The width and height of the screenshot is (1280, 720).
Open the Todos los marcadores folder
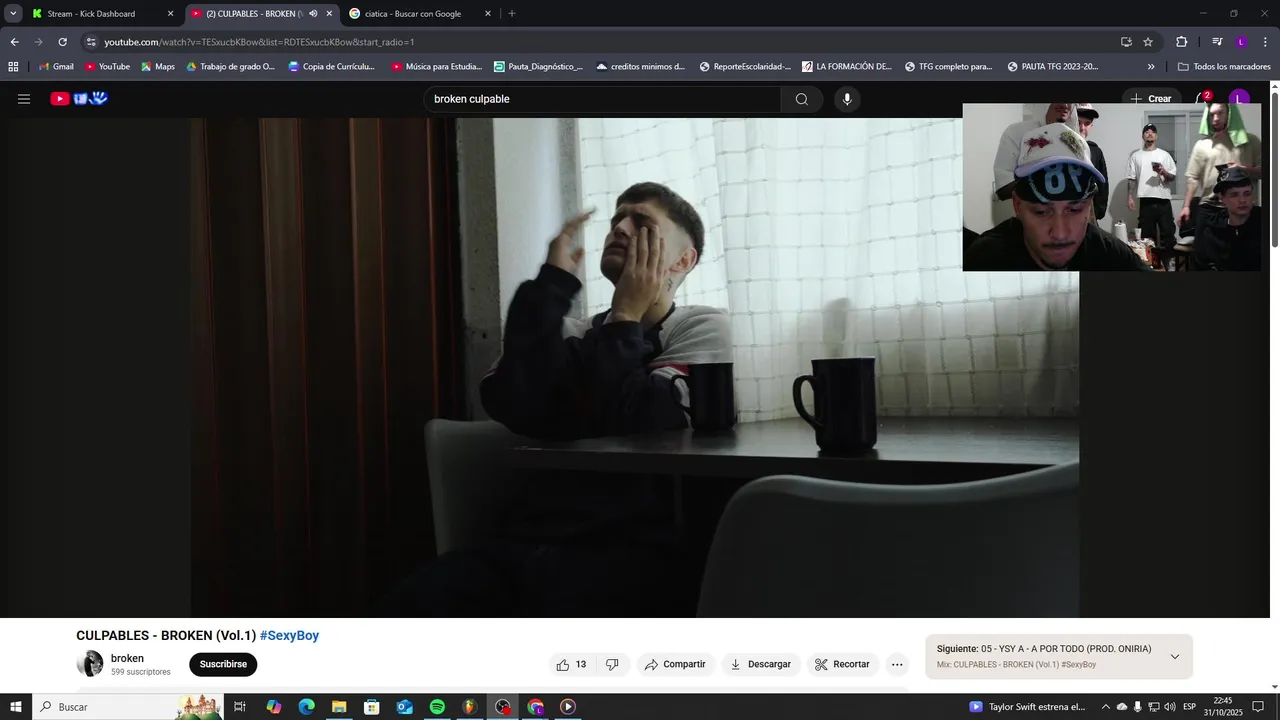(x=1224, y=67)
